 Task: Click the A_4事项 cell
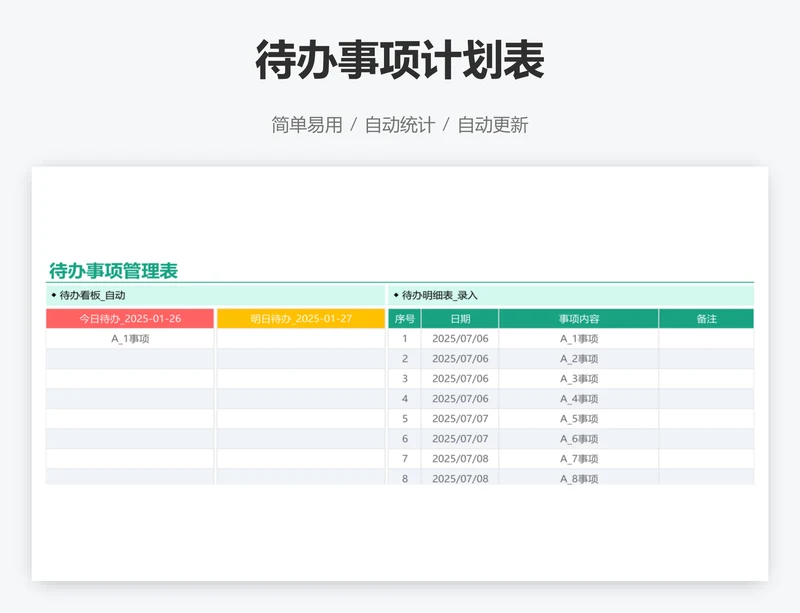point(579,399)
